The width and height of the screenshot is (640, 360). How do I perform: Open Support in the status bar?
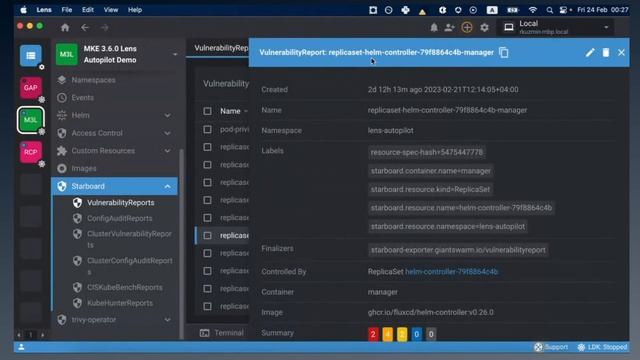click(x=551, y=347)
